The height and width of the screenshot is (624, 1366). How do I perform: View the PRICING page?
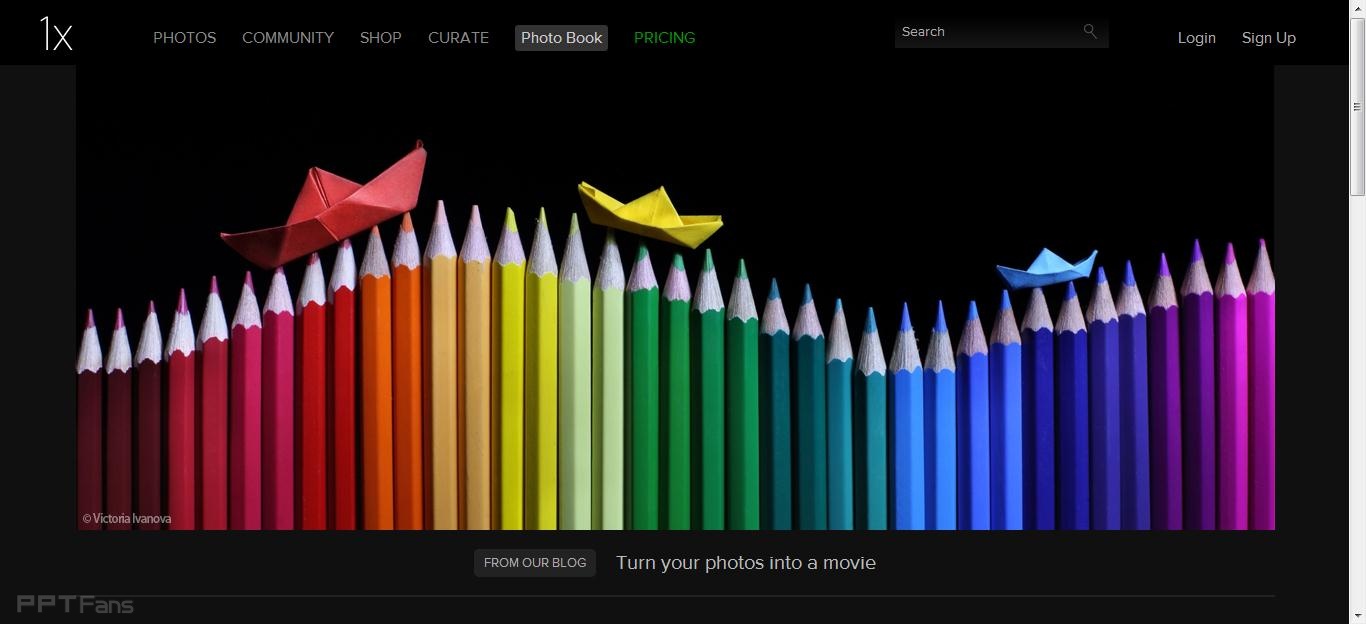coord(664,38)
